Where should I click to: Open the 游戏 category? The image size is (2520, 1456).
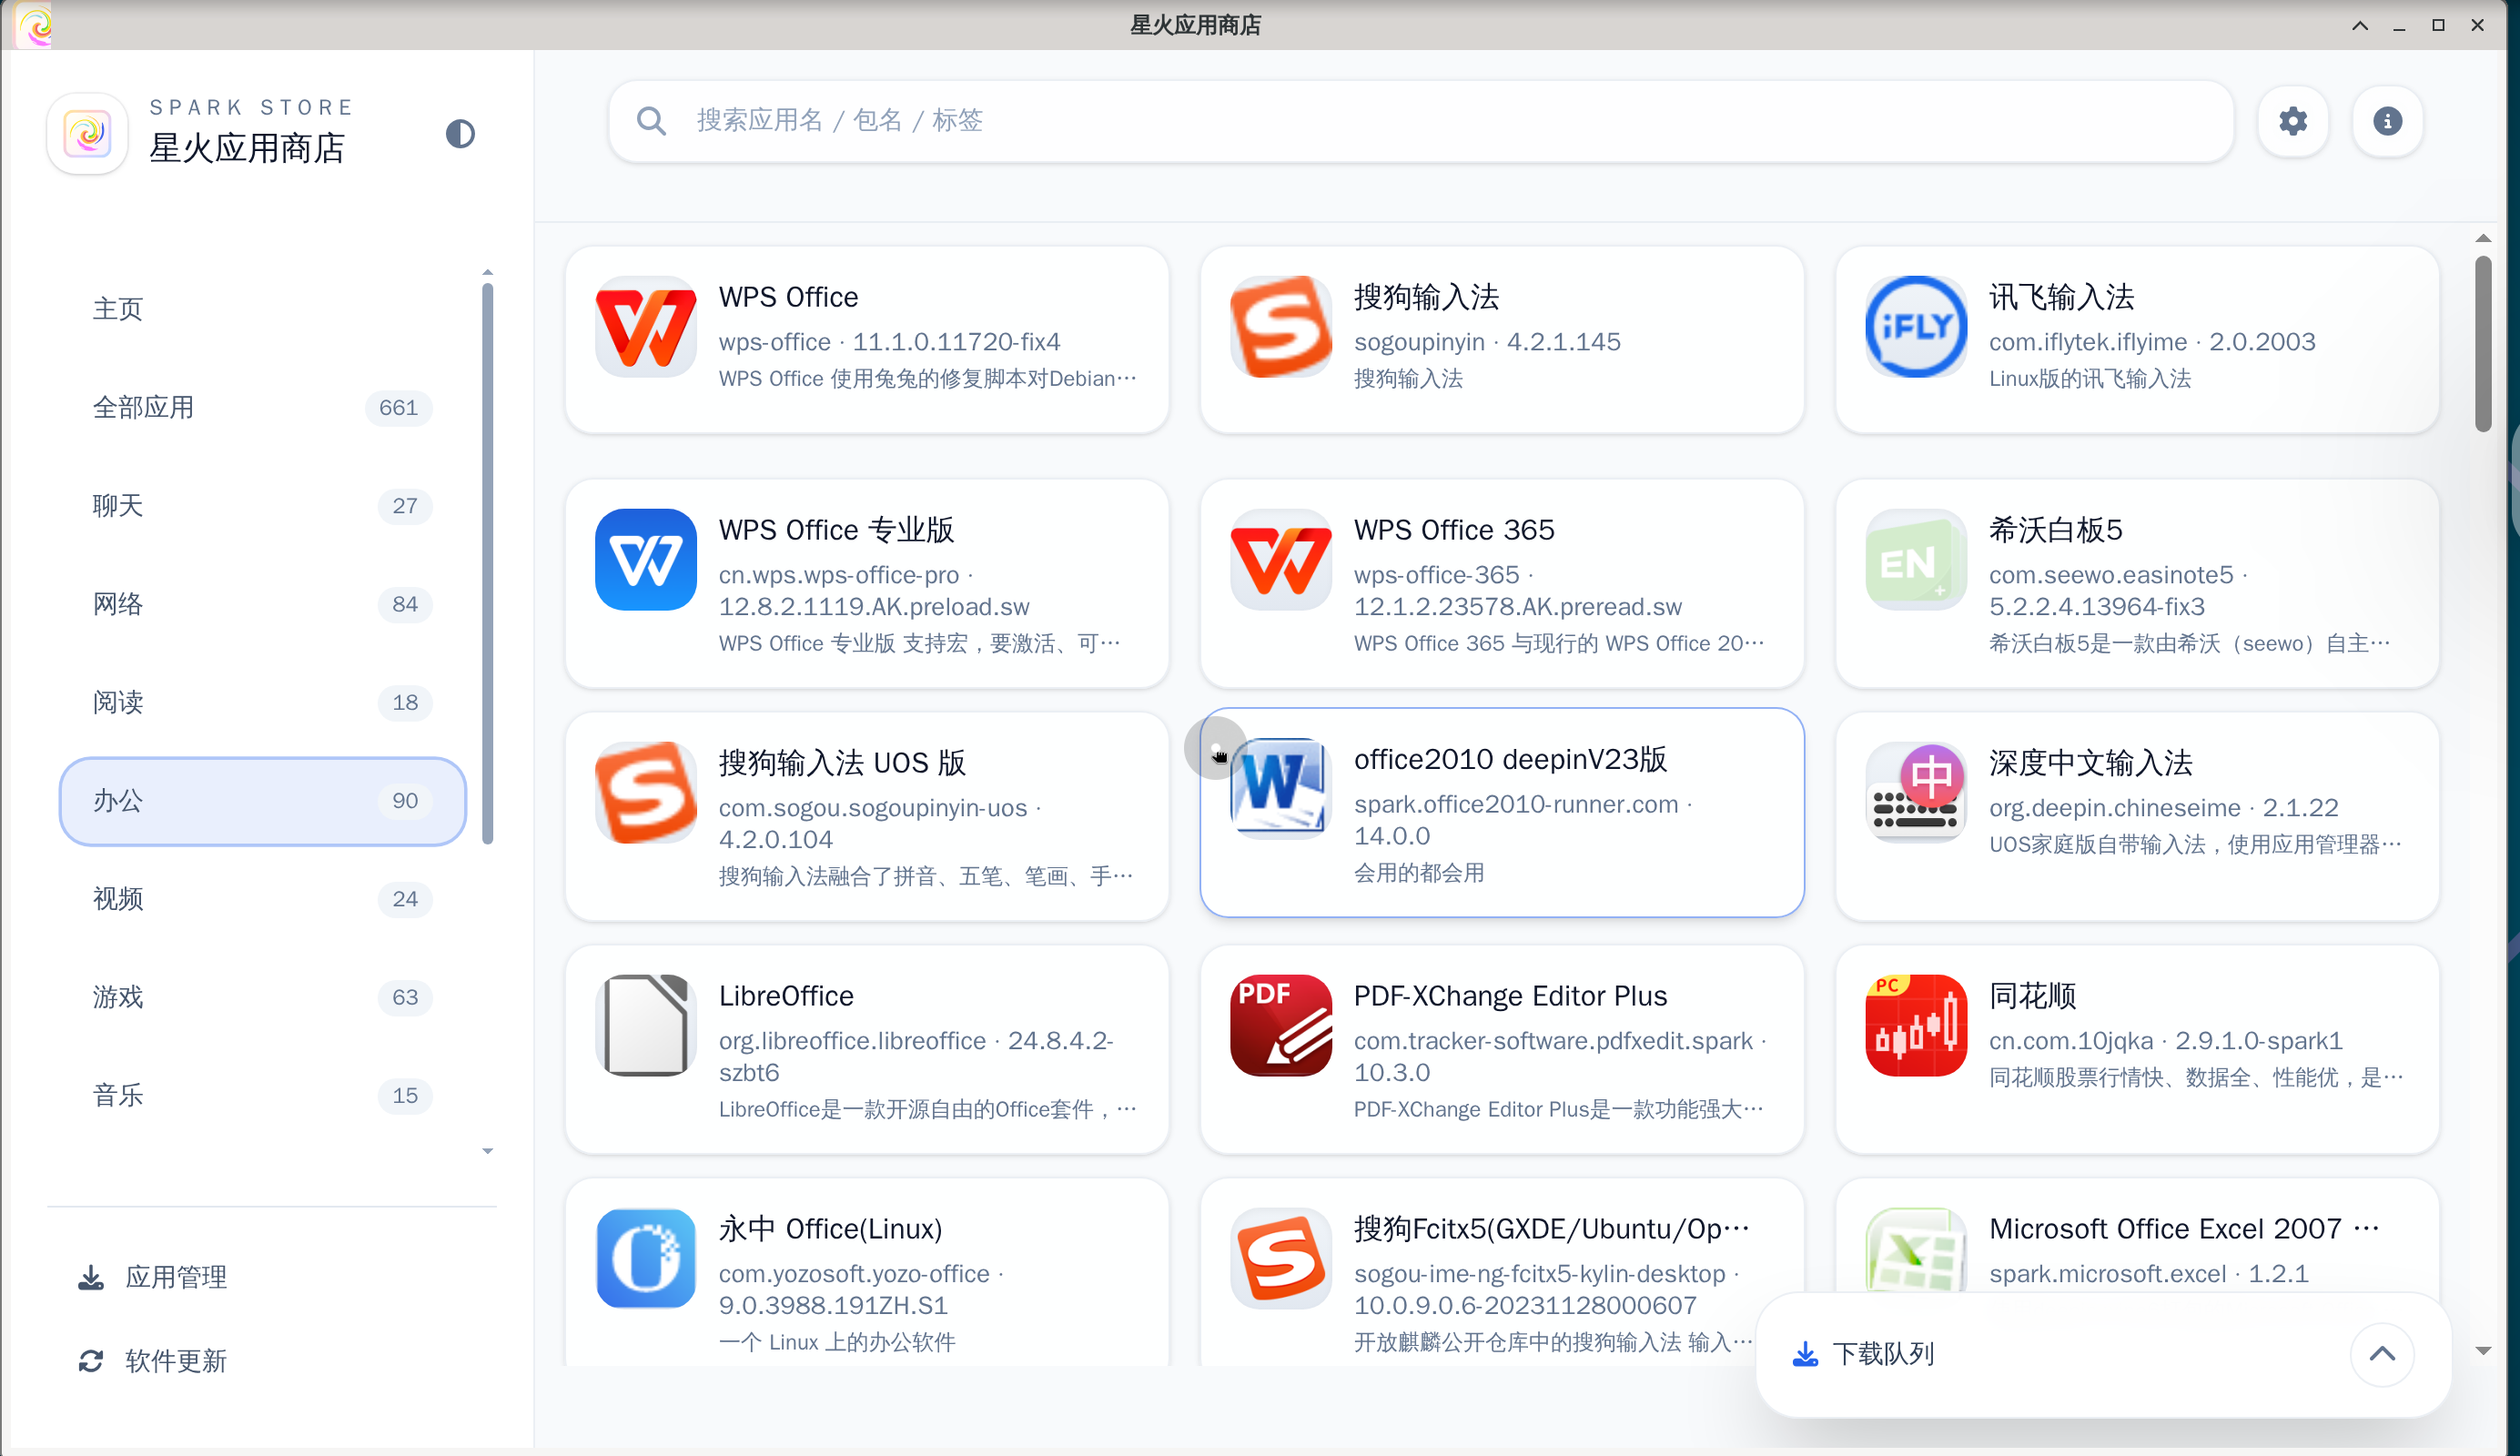pyautogui.click(x=262, y=997)
